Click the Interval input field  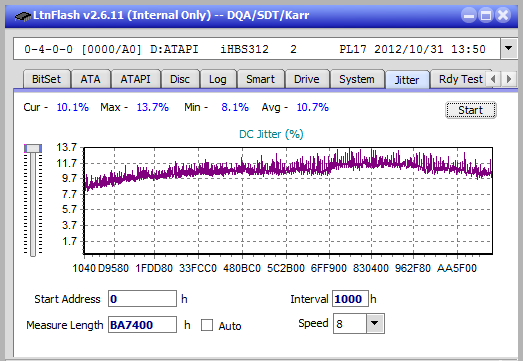(x=350, y=299)
